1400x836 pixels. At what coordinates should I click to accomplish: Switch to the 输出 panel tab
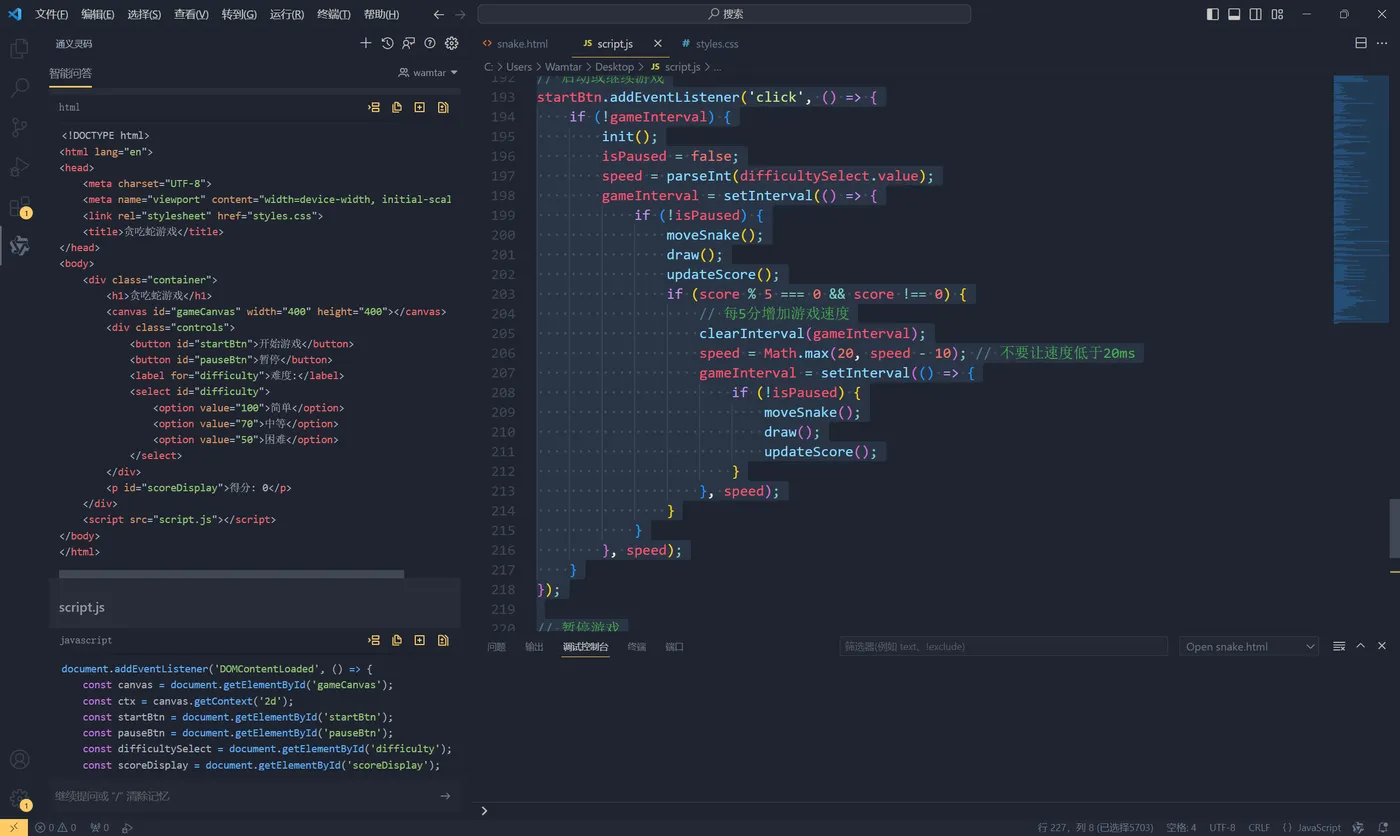(534, 646)
